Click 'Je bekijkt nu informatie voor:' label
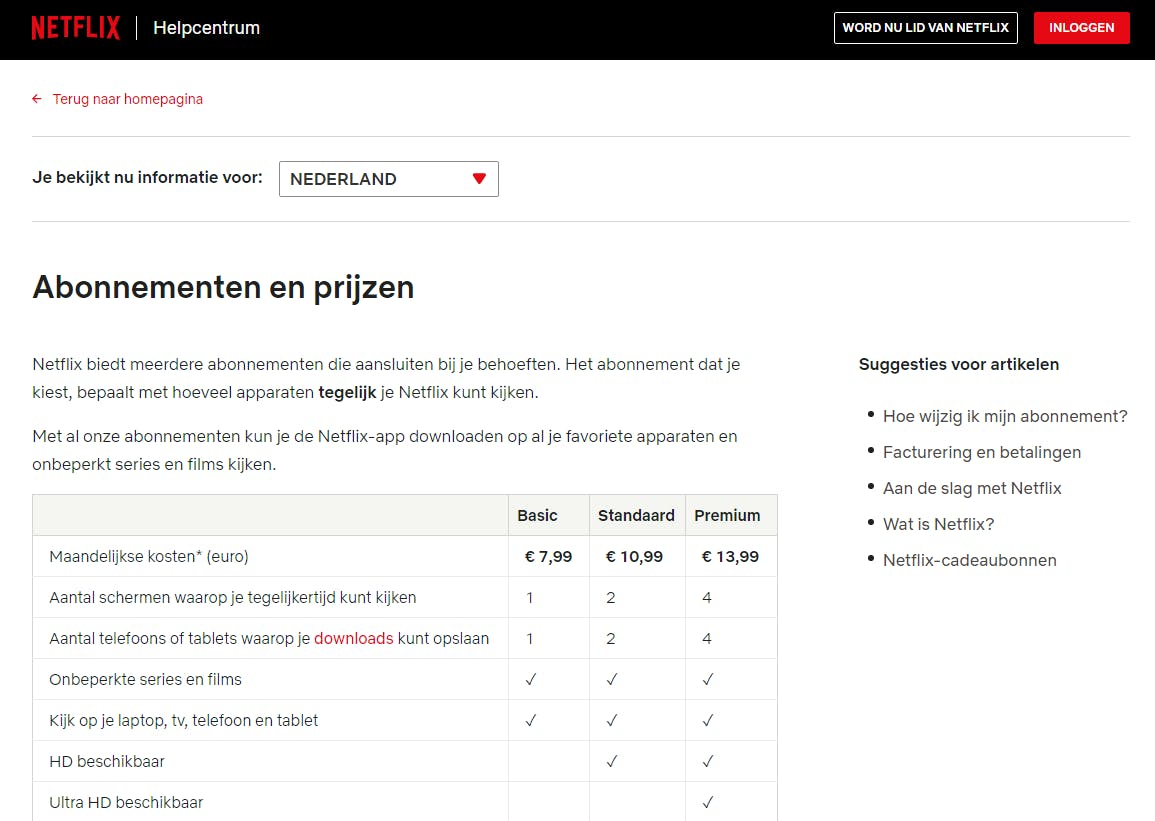Viewport: 1155px width, 821px height. pyautogui.click(x=147, y=177)
